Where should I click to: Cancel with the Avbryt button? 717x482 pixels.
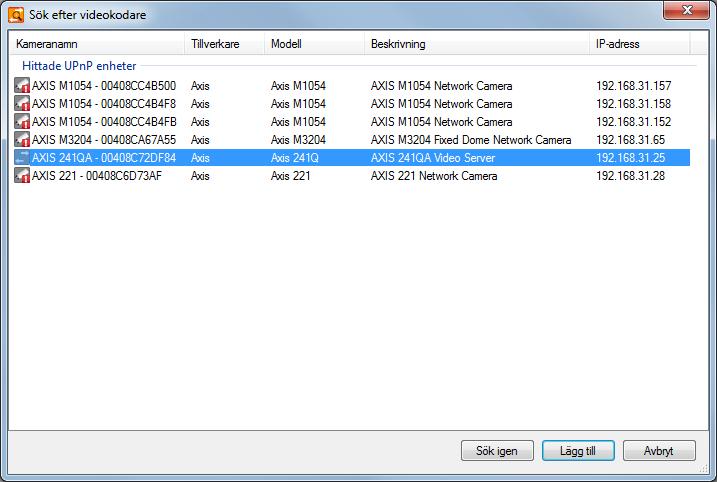[x=659, y=451]
